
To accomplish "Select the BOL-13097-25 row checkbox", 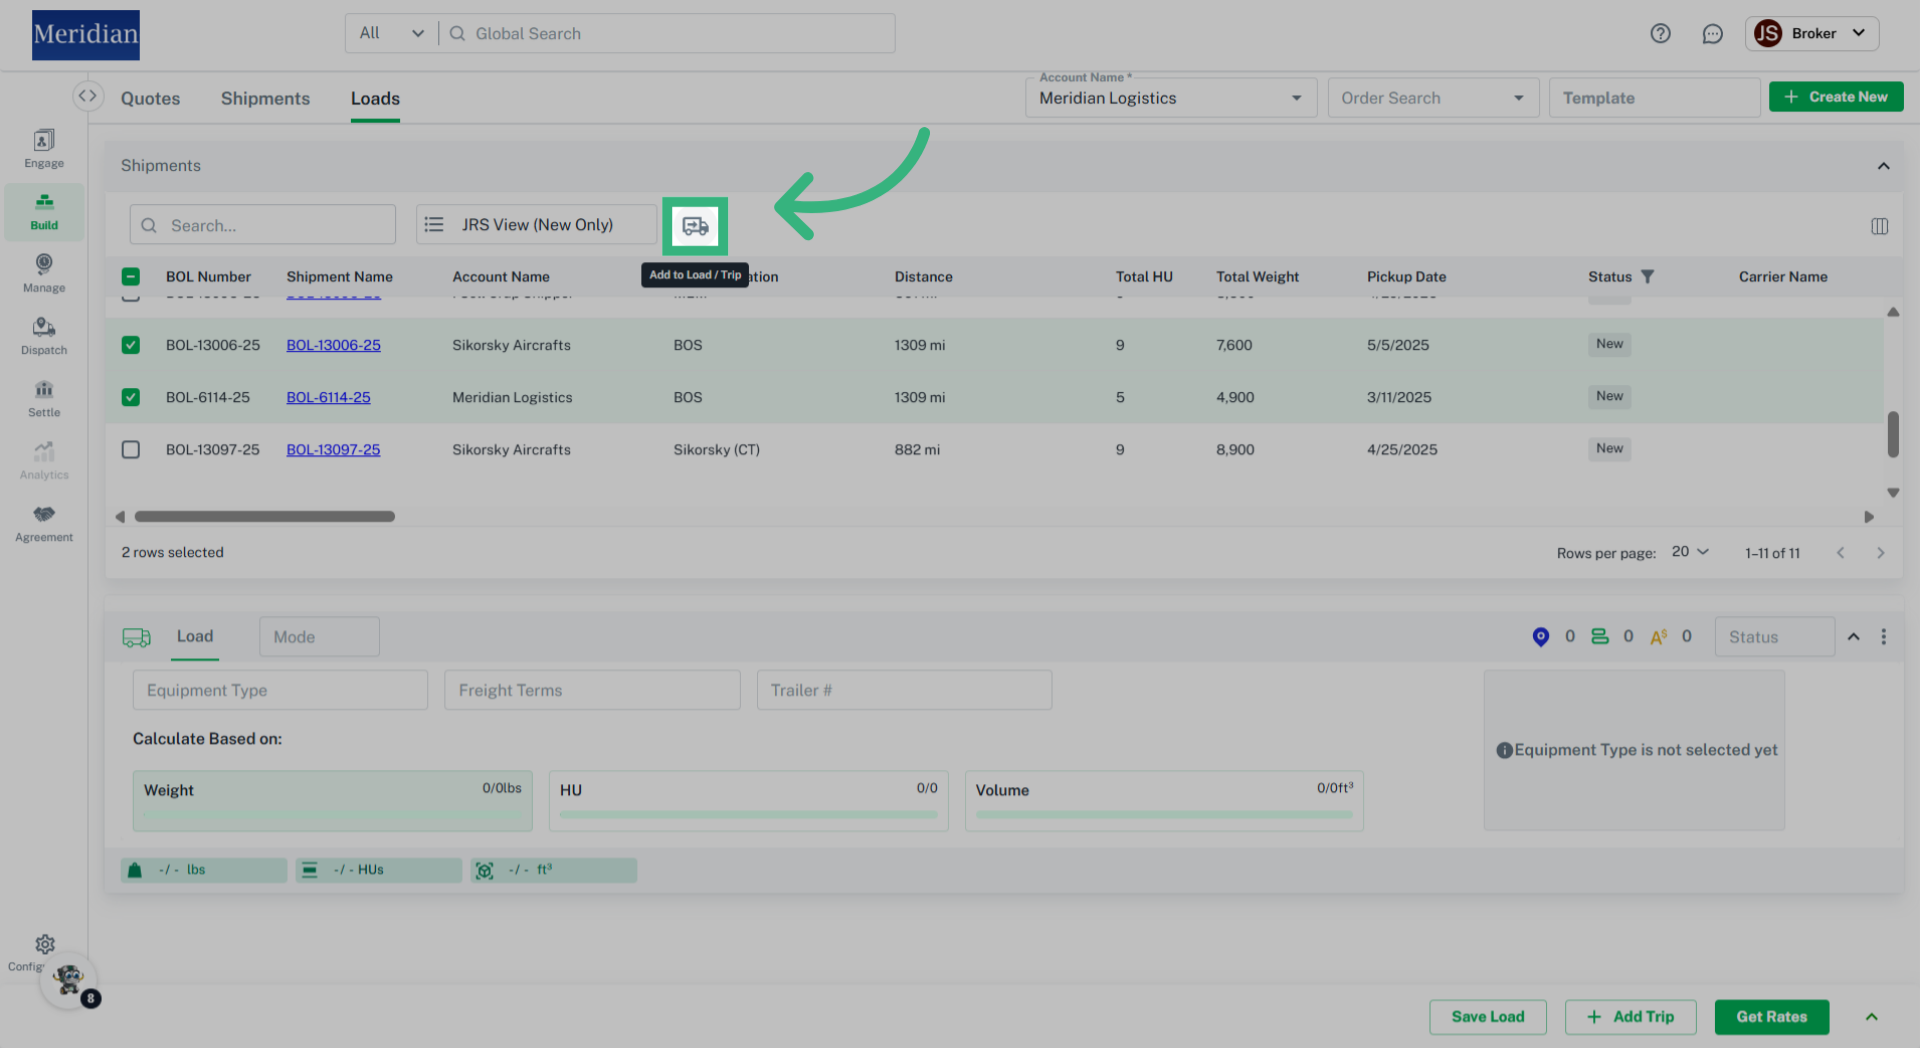I will tap(131, 450).
